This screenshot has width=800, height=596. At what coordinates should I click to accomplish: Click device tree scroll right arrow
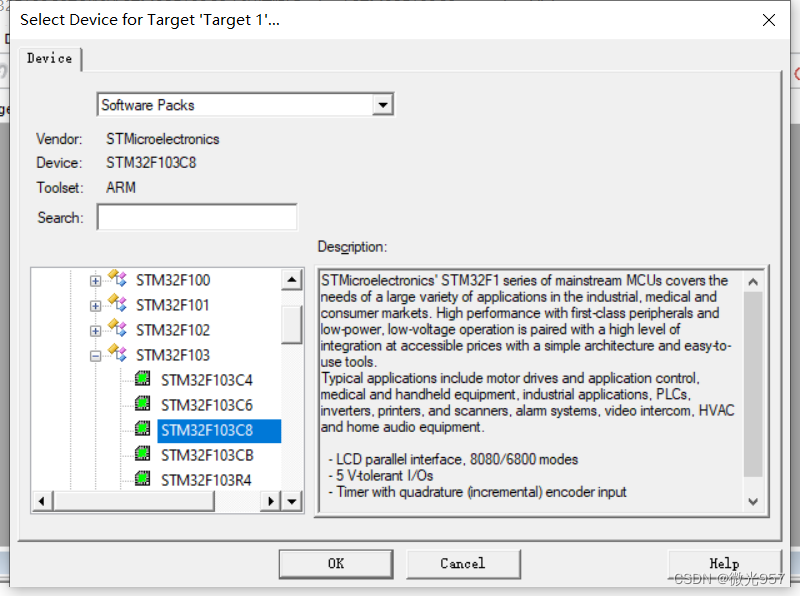(x=271, y=501)
